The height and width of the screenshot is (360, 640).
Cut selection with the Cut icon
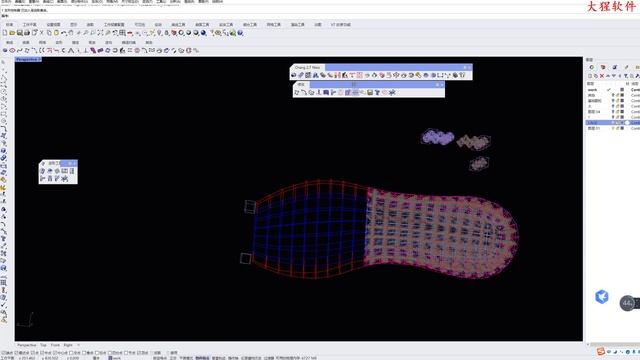pyautogui.click(x=42, y=33)
